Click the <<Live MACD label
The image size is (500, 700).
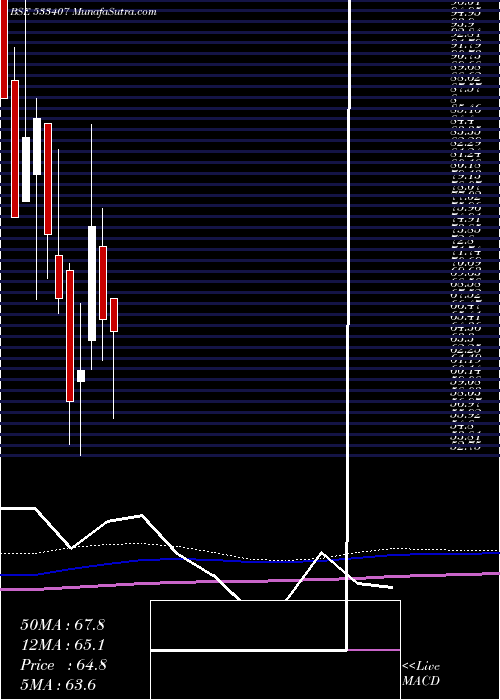pyautogui.click(x=421, y=674)
